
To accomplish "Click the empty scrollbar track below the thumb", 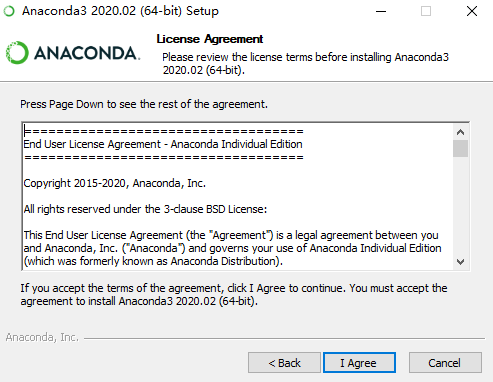I will [x=461, y=205].
